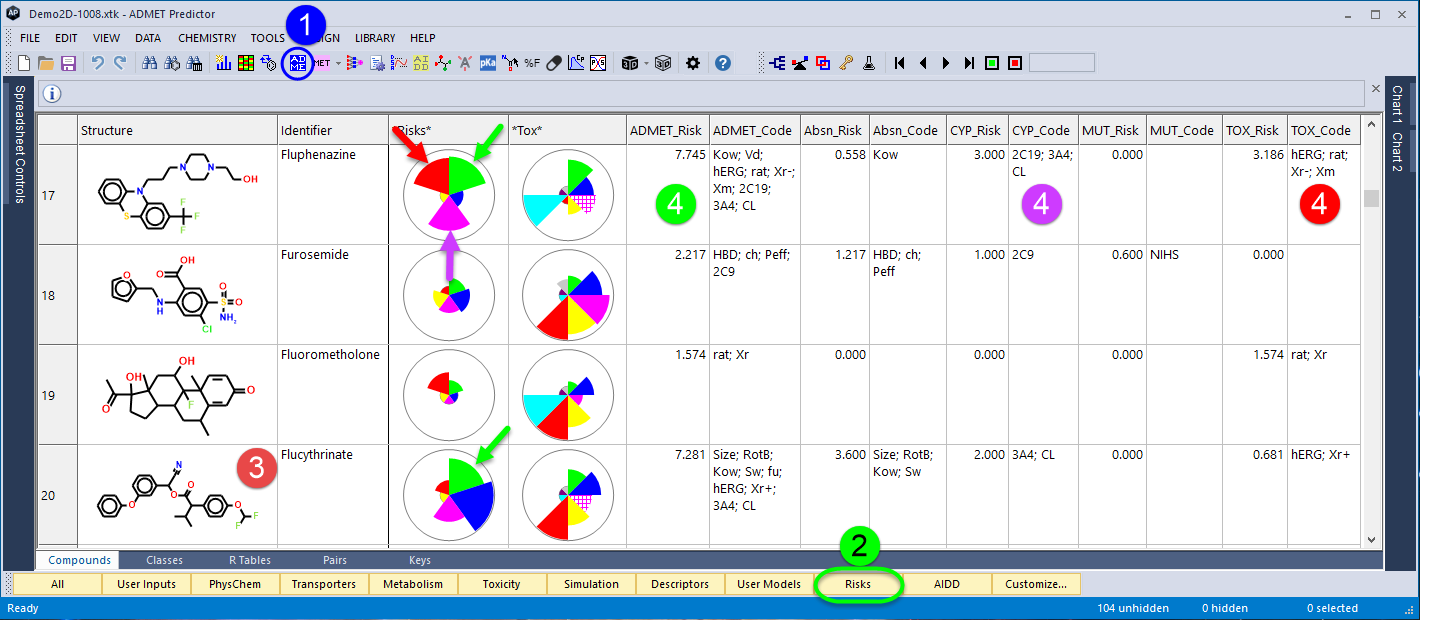This screenshot has height=620, width=1429.
Task: Click the green square toolbar button
Action: click(992, 63)
